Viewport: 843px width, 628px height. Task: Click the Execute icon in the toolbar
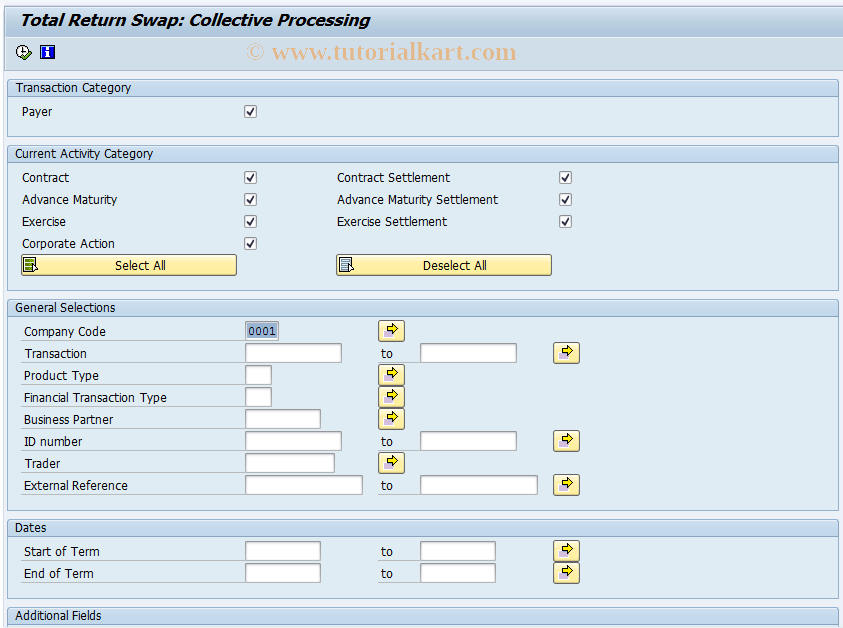(x=22, y=52)
